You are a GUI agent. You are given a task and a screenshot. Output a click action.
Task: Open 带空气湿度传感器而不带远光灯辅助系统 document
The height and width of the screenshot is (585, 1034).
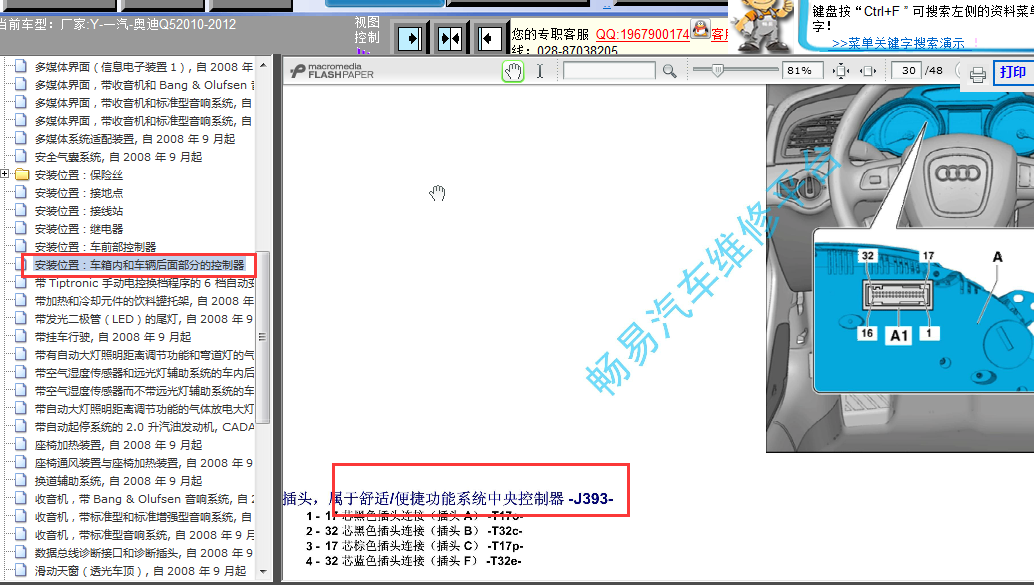coord(144,391)
